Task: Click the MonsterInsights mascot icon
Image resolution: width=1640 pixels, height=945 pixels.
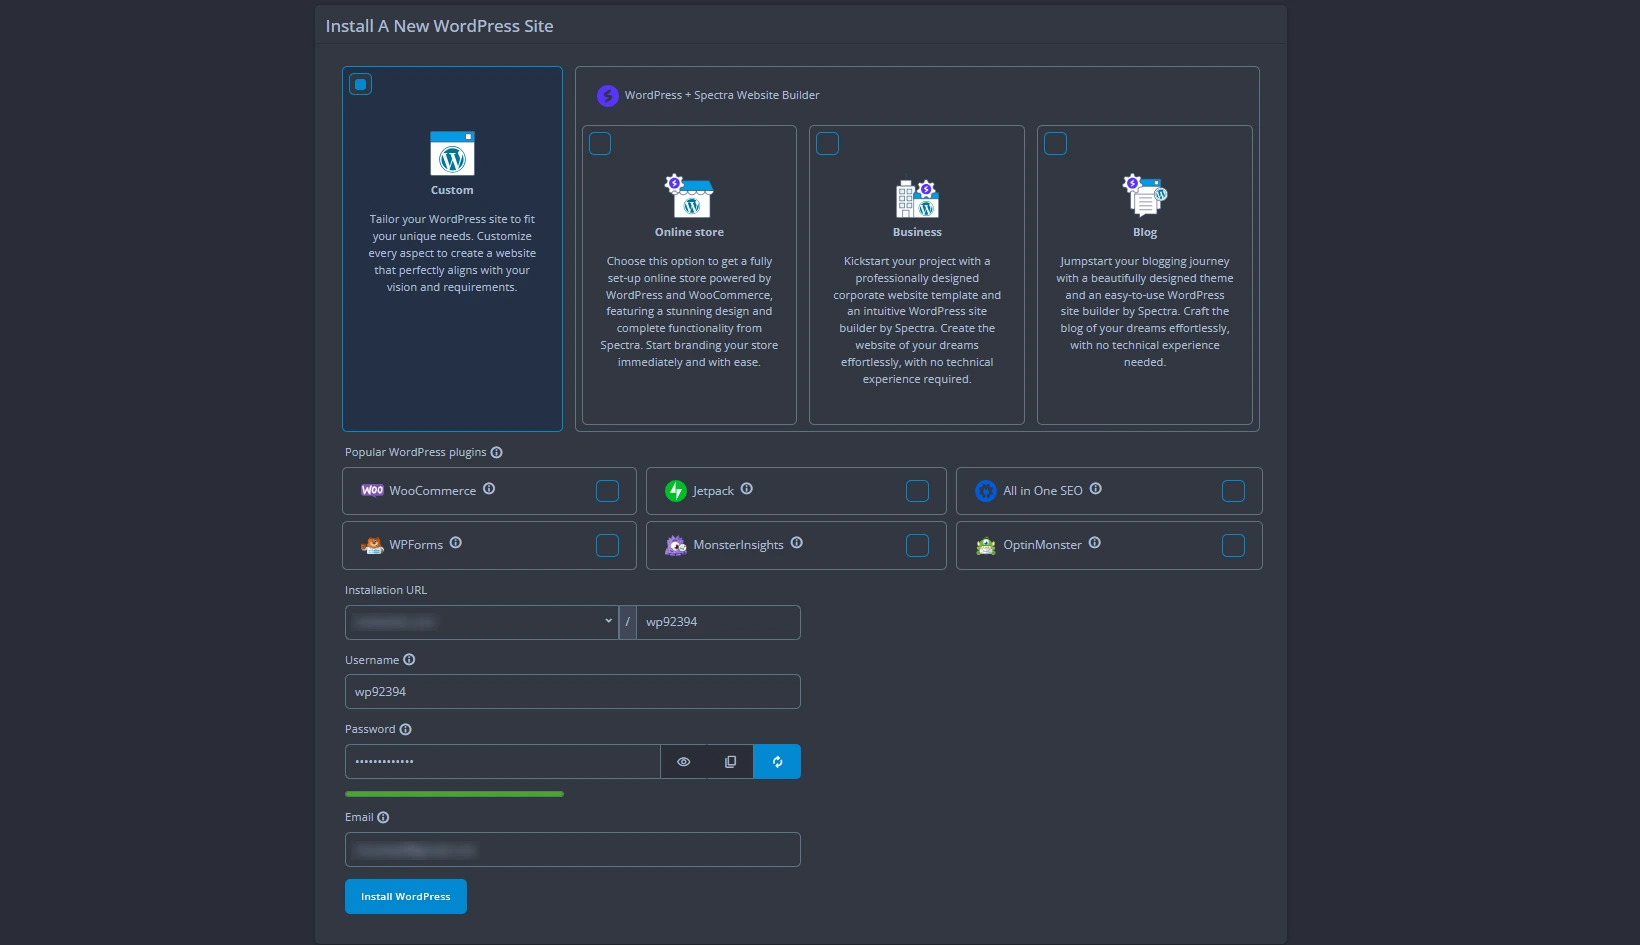Action: tap(676, 545)
